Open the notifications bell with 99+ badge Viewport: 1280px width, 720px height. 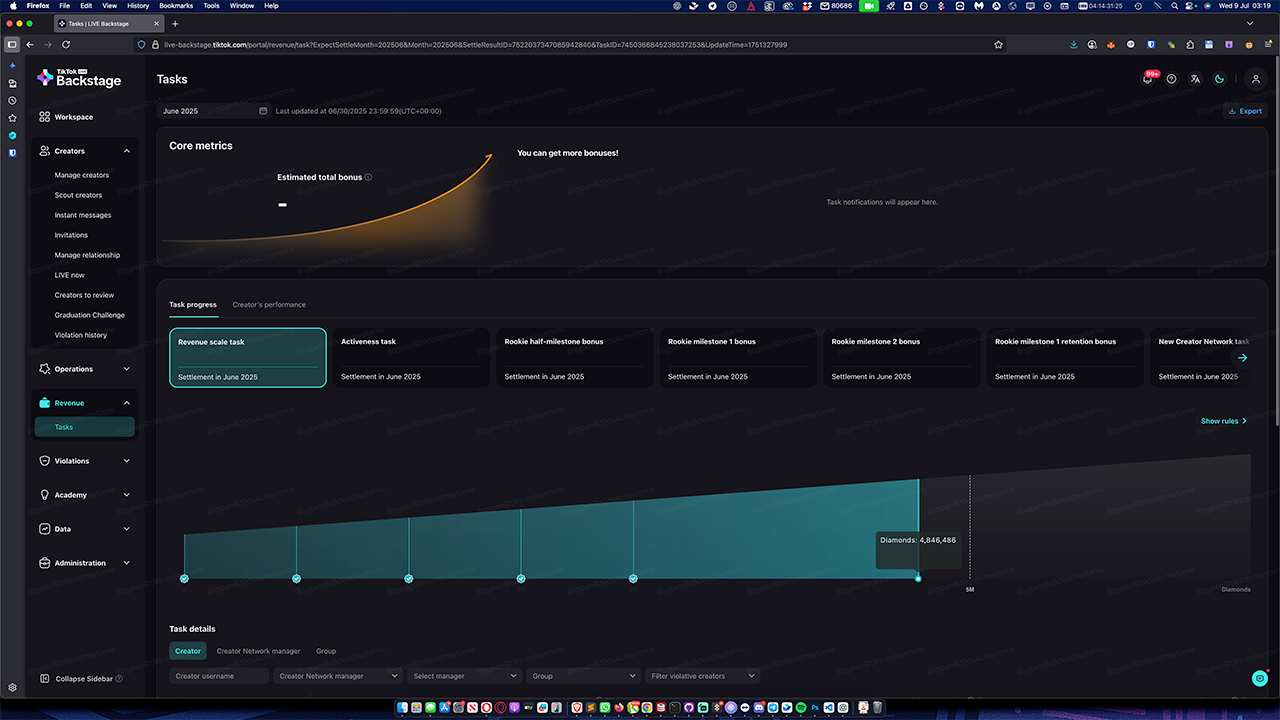[x=1148, y=79]
